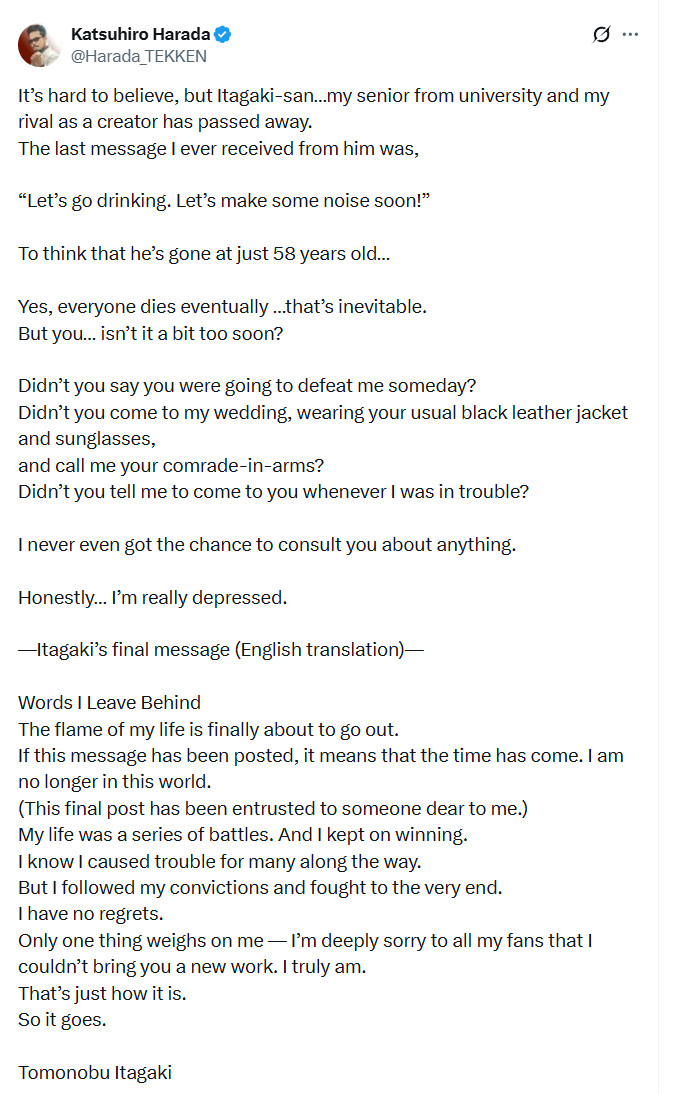Screen dimensions: 687x1094
Task: Click the "So it goes." line
Action: point(60,1020)
